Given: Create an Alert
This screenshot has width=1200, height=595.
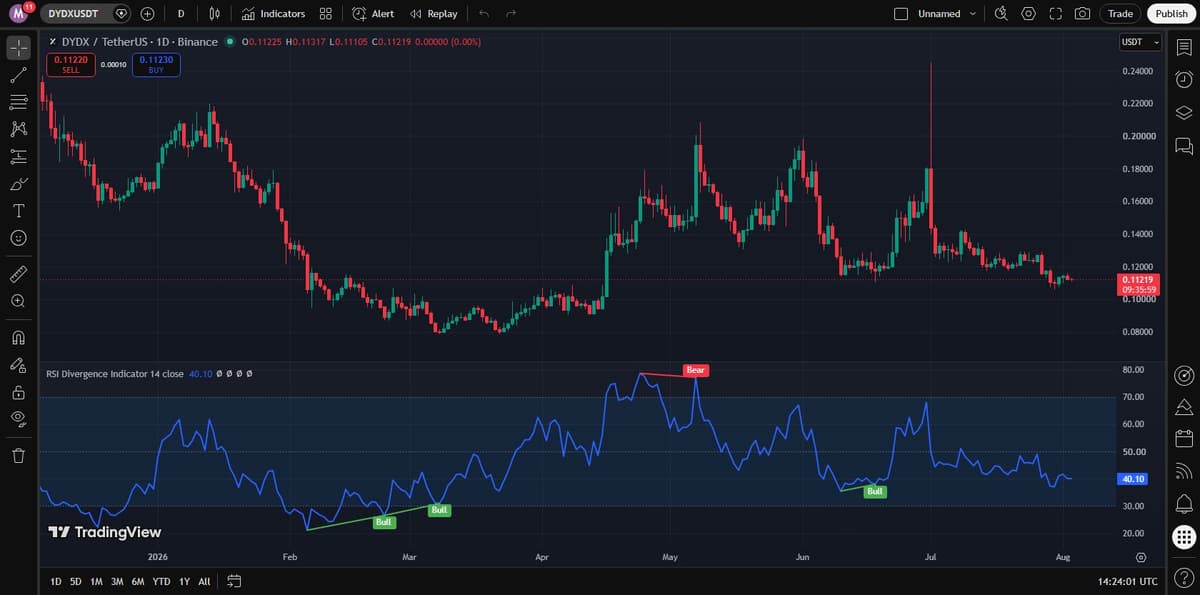Looking at the screenshot, I should pyautogui.click(x=373, y=14).
